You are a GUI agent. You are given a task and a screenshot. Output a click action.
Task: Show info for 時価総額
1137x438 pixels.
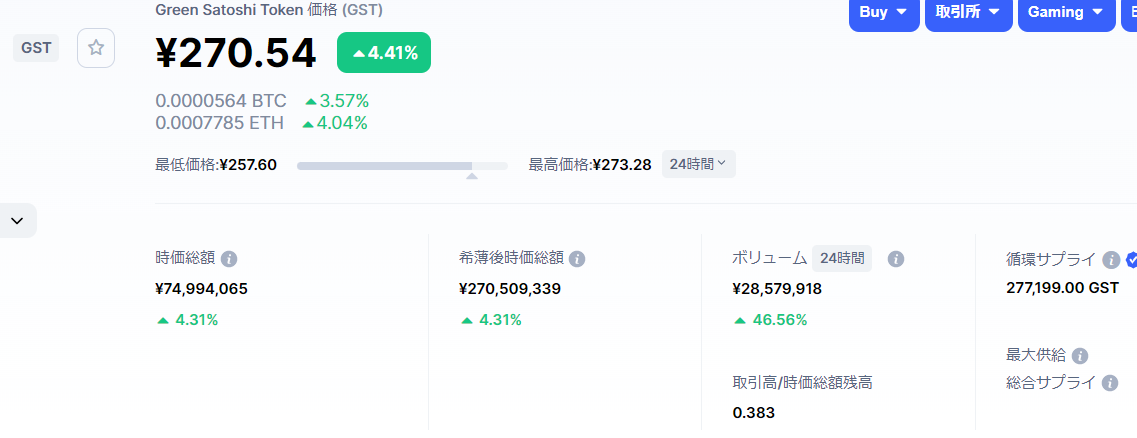[229, 259]
